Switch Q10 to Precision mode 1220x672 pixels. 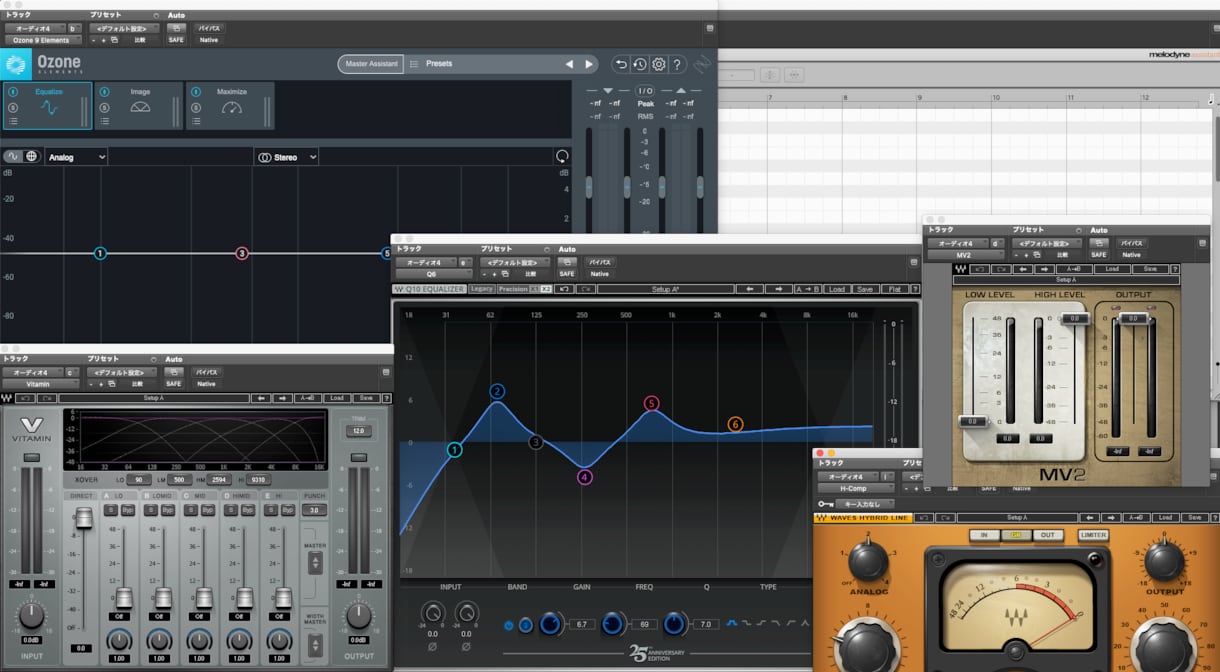[513, 289]
